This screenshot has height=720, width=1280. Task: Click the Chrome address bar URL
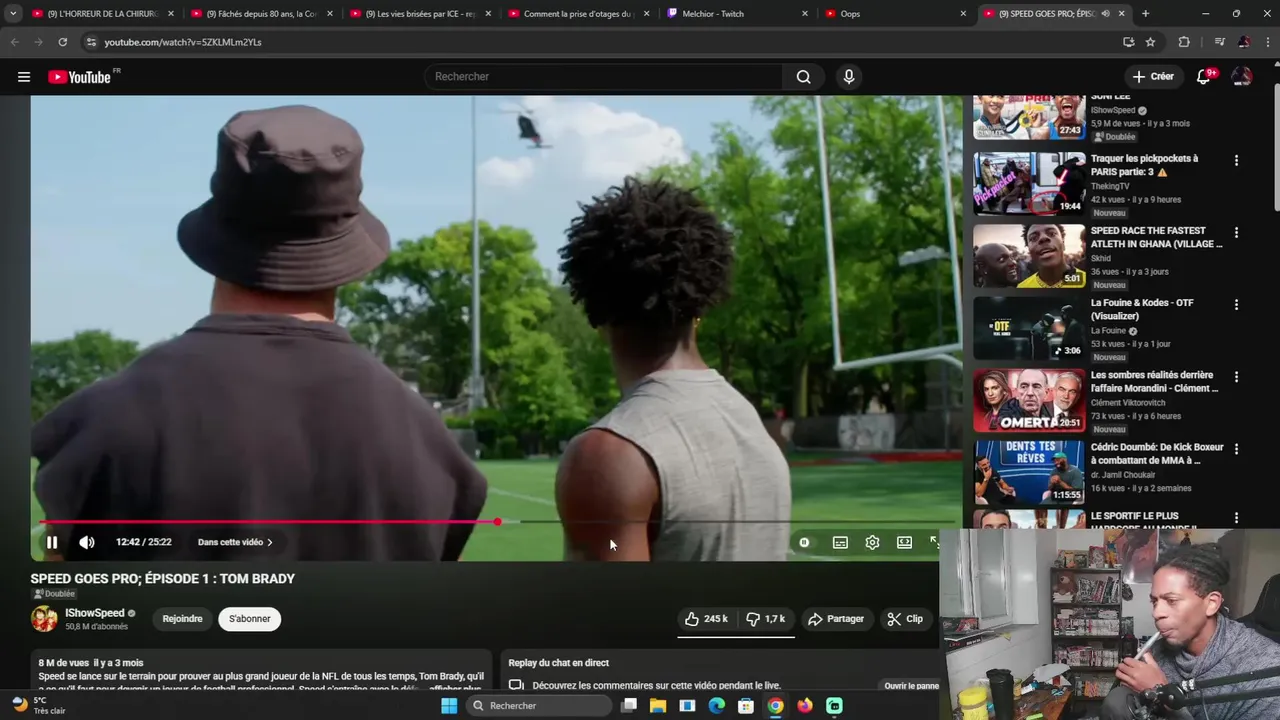click(x=183, y=42)
